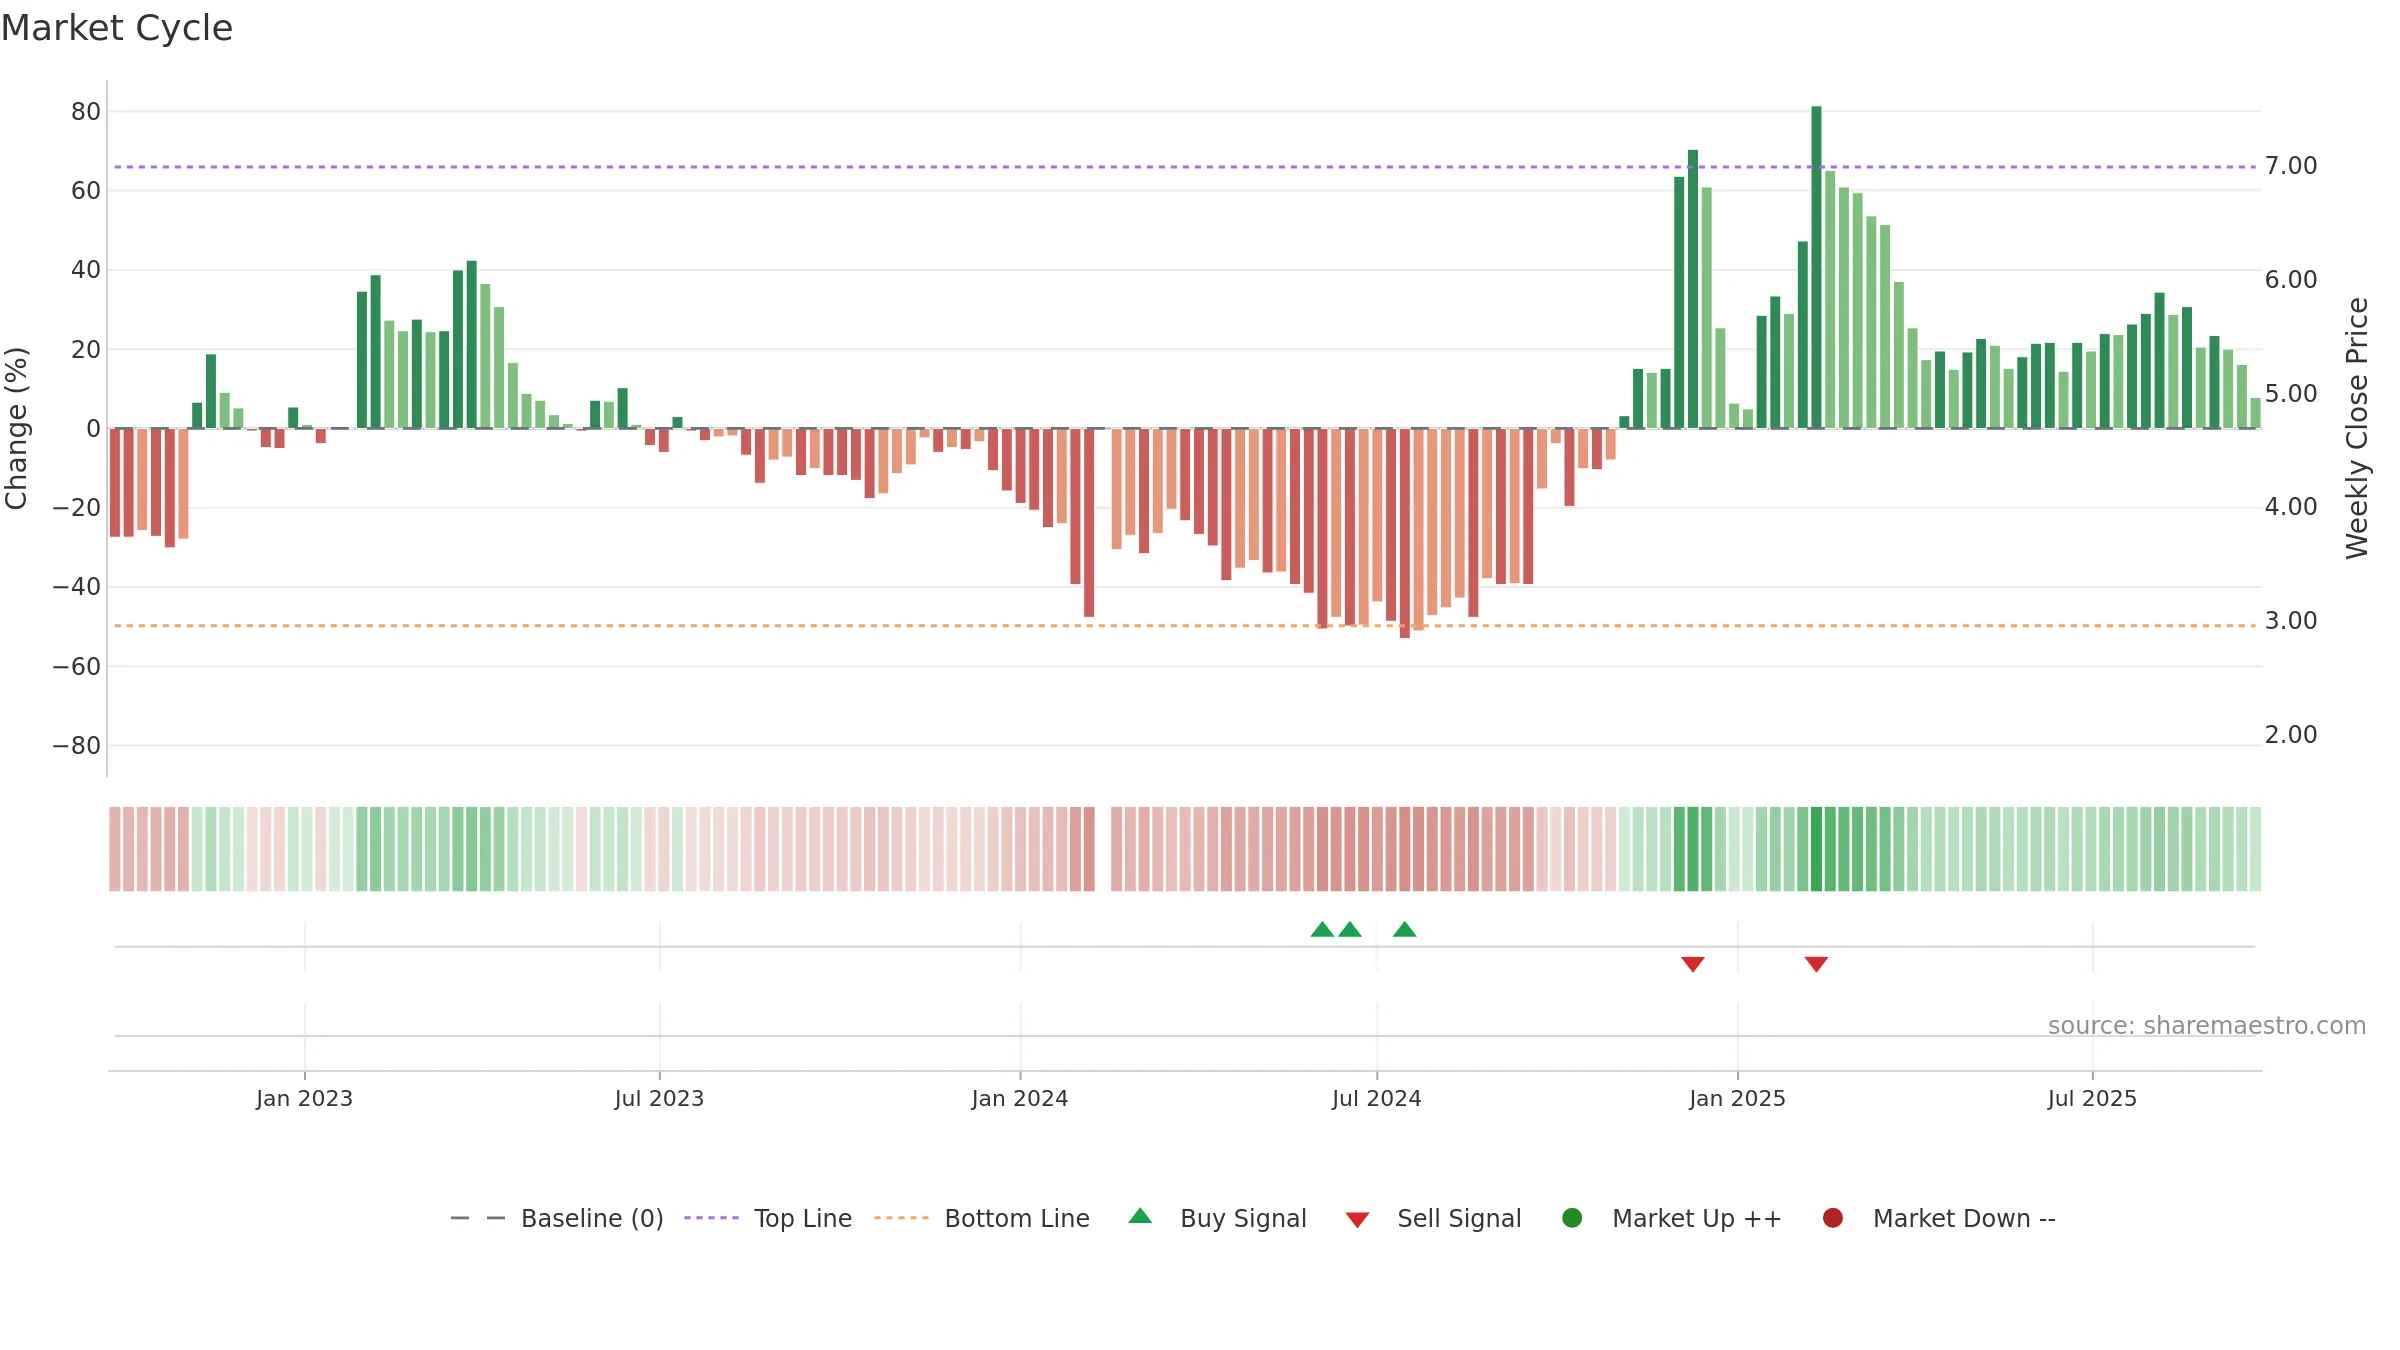Click the Jan 2023 x-axis label
2400x1350 pixels.
304,1098
